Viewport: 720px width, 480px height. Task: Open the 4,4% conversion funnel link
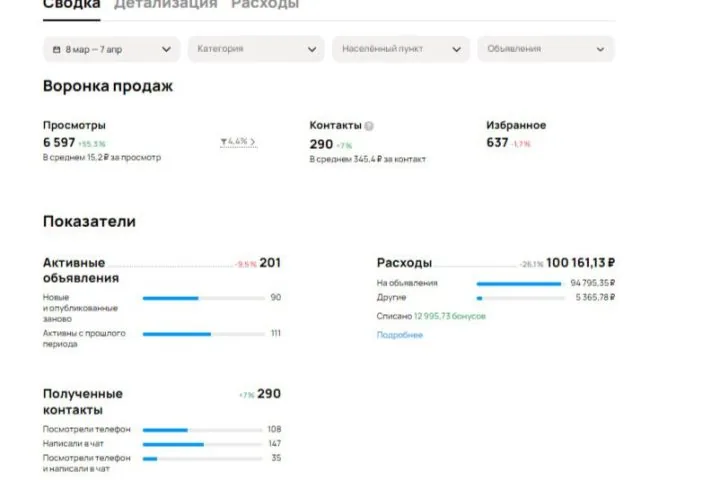(x=238, y=141)
